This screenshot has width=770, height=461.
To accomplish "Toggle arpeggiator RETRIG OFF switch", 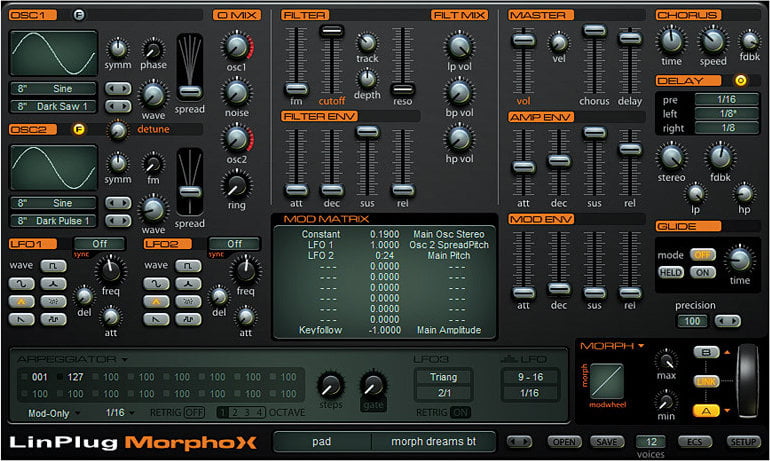I will coord(195,412).
